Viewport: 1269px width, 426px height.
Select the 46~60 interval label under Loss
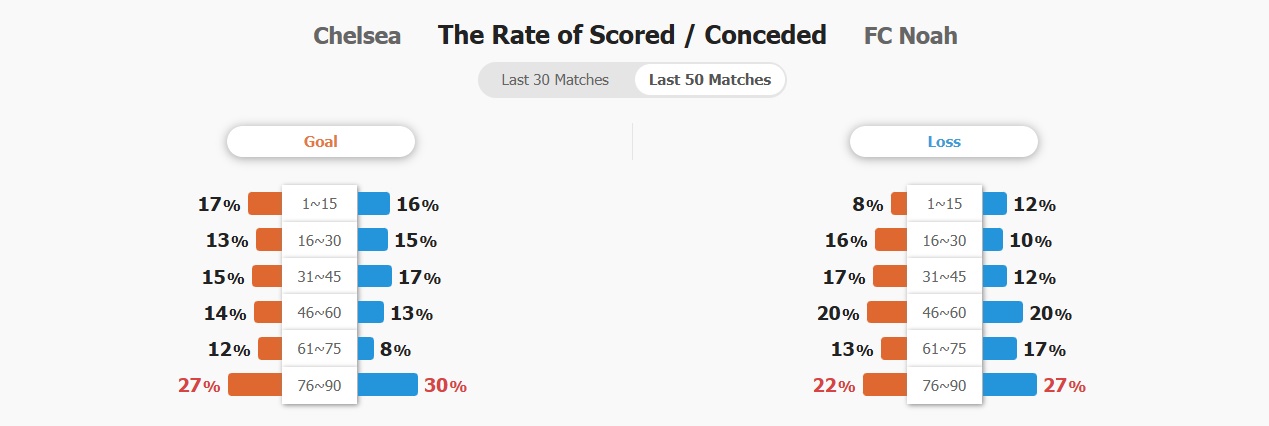coord(944,313)
